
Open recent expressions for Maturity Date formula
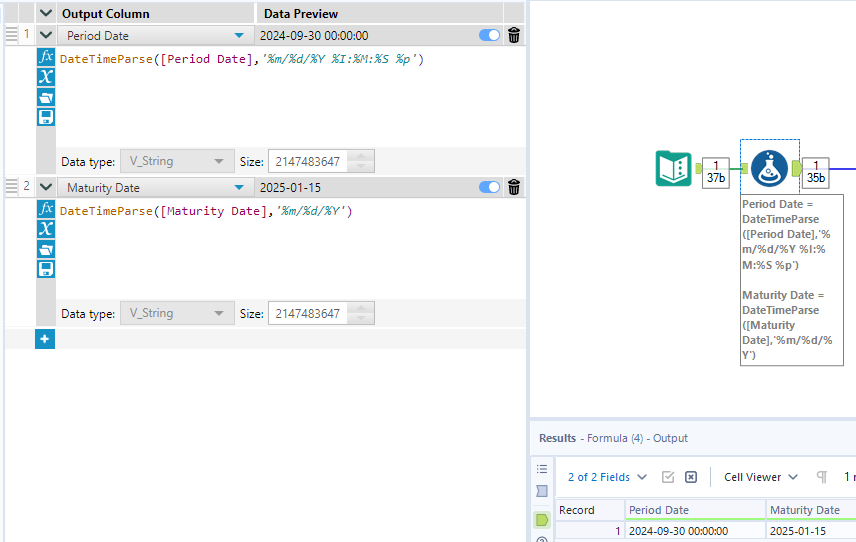46,249
